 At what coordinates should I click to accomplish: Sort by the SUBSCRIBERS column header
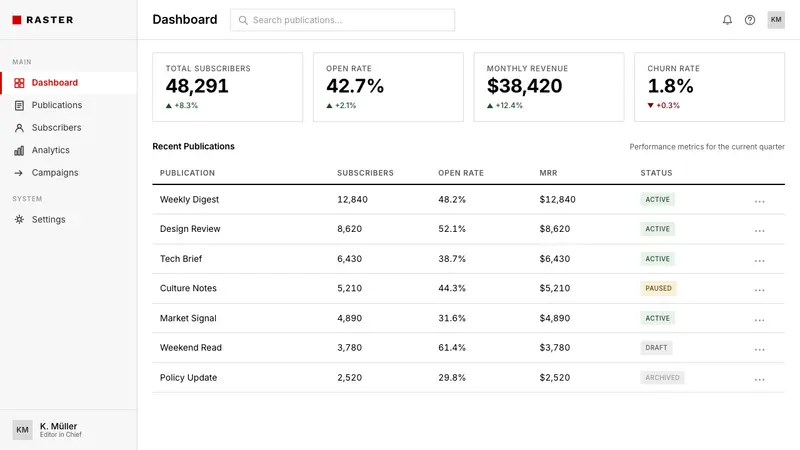[365, 173]
